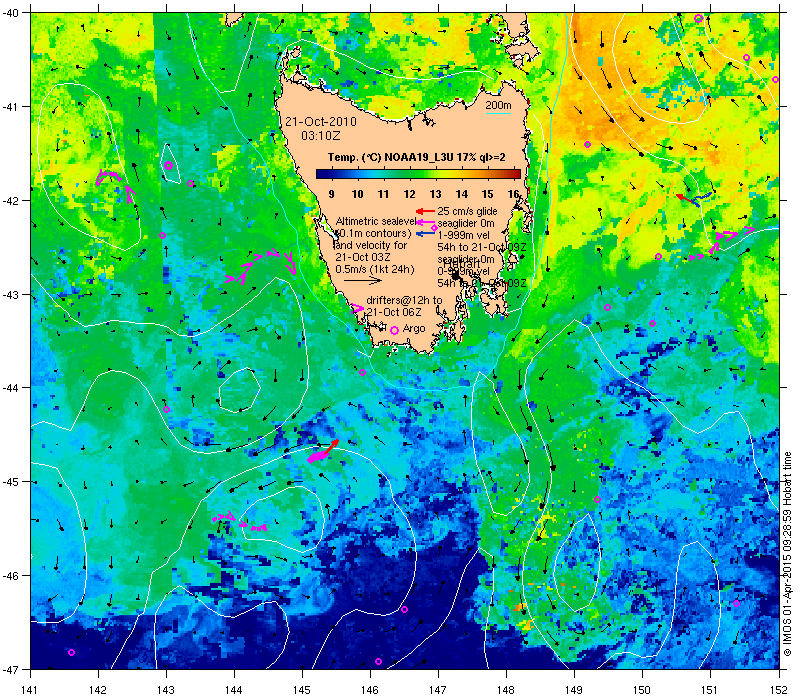Viewport: 800px width, 700px height.
Task: Click the '21-Oct 06Z' drifter time text
Action: (394, 312)
